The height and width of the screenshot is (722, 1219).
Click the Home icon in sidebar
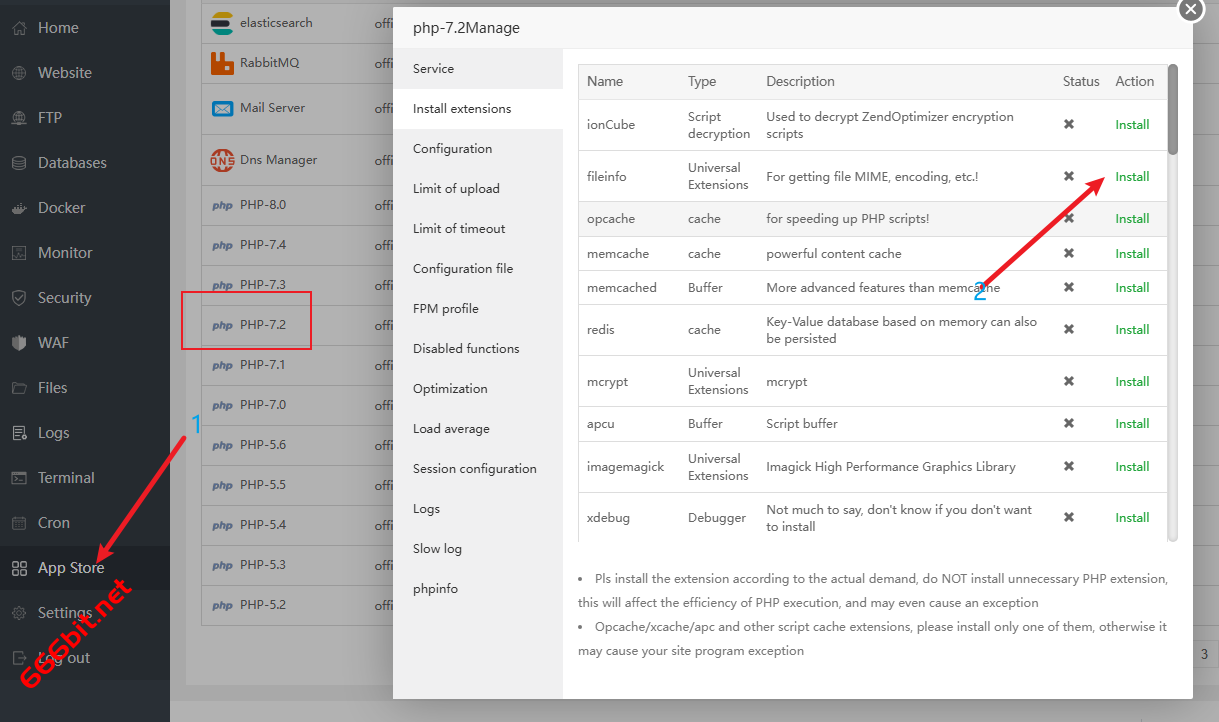19,28
